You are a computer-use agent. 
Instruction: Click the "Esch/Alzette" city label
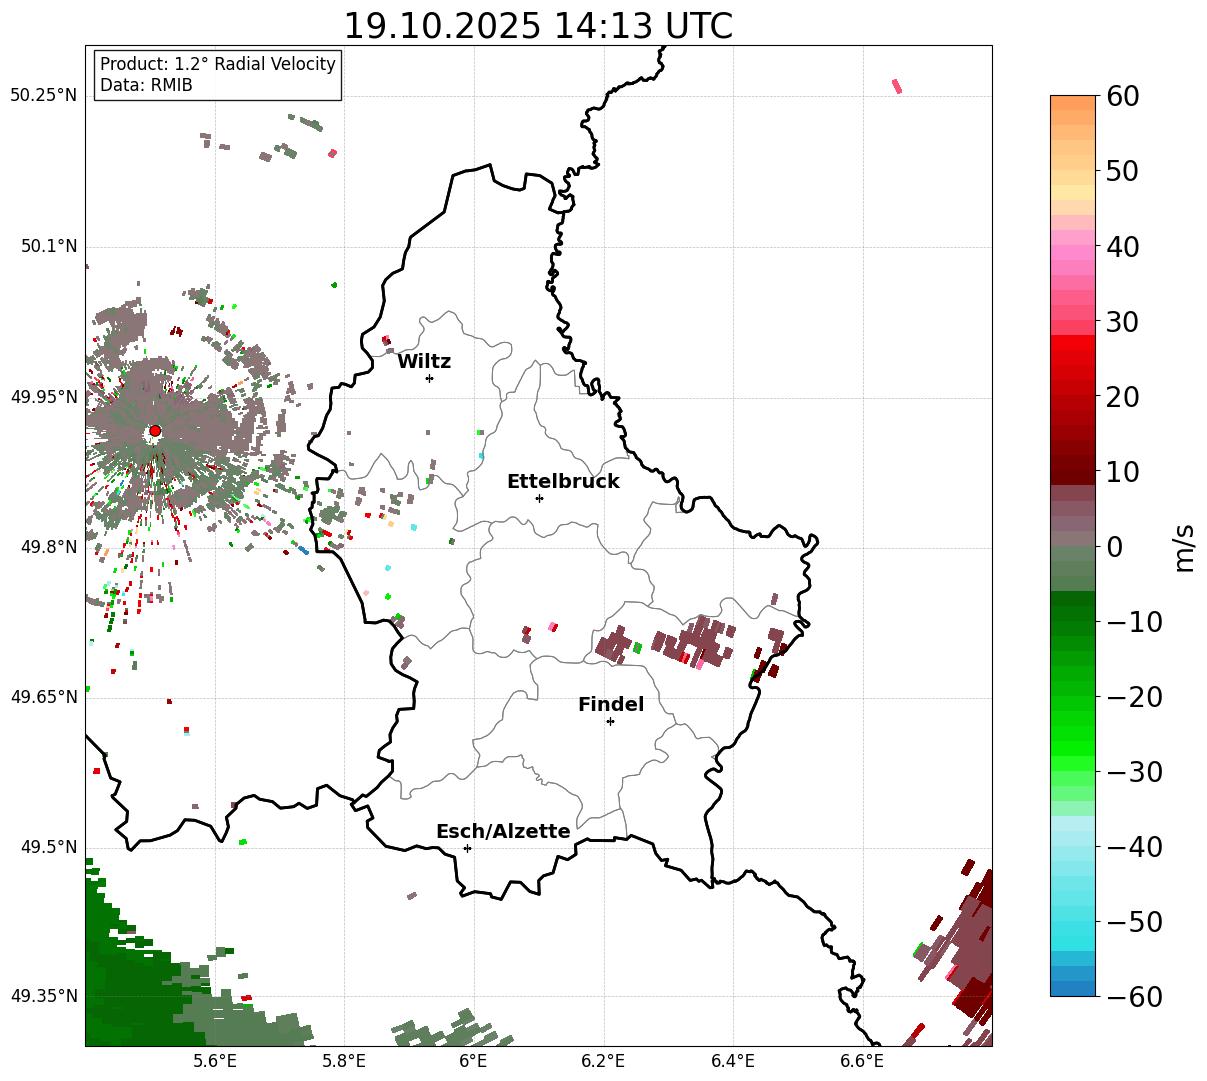pos(503,832)
